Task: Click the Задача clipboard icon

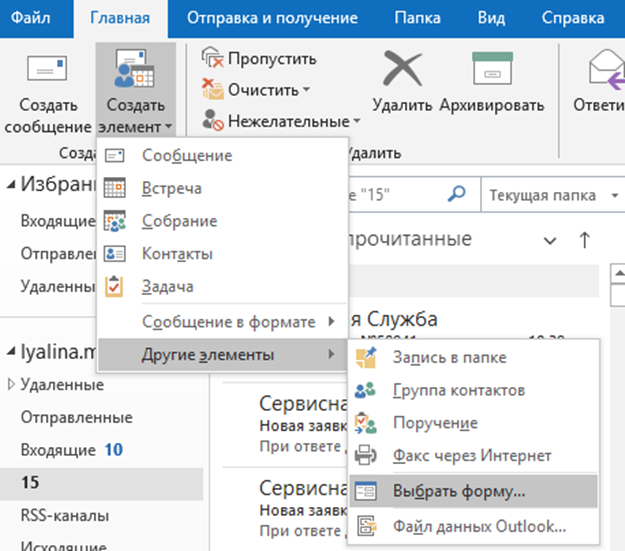Action: click(114, 286)
